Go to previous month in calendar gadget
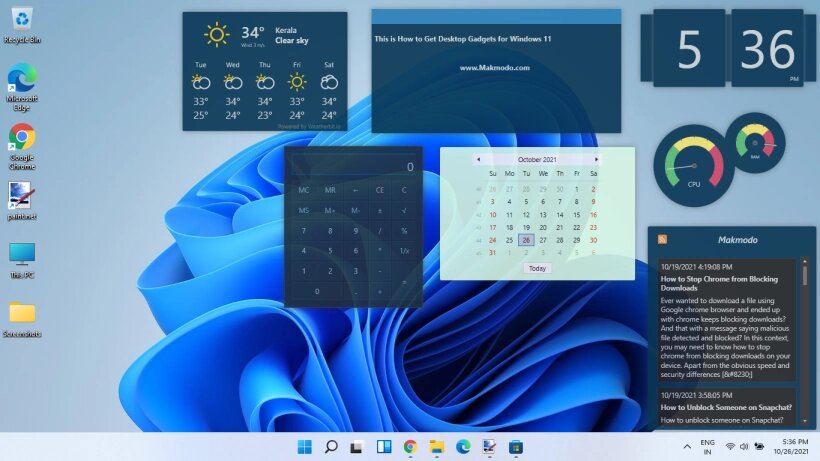Viewport: 820px width, 461px height. [x=478, y=159]
